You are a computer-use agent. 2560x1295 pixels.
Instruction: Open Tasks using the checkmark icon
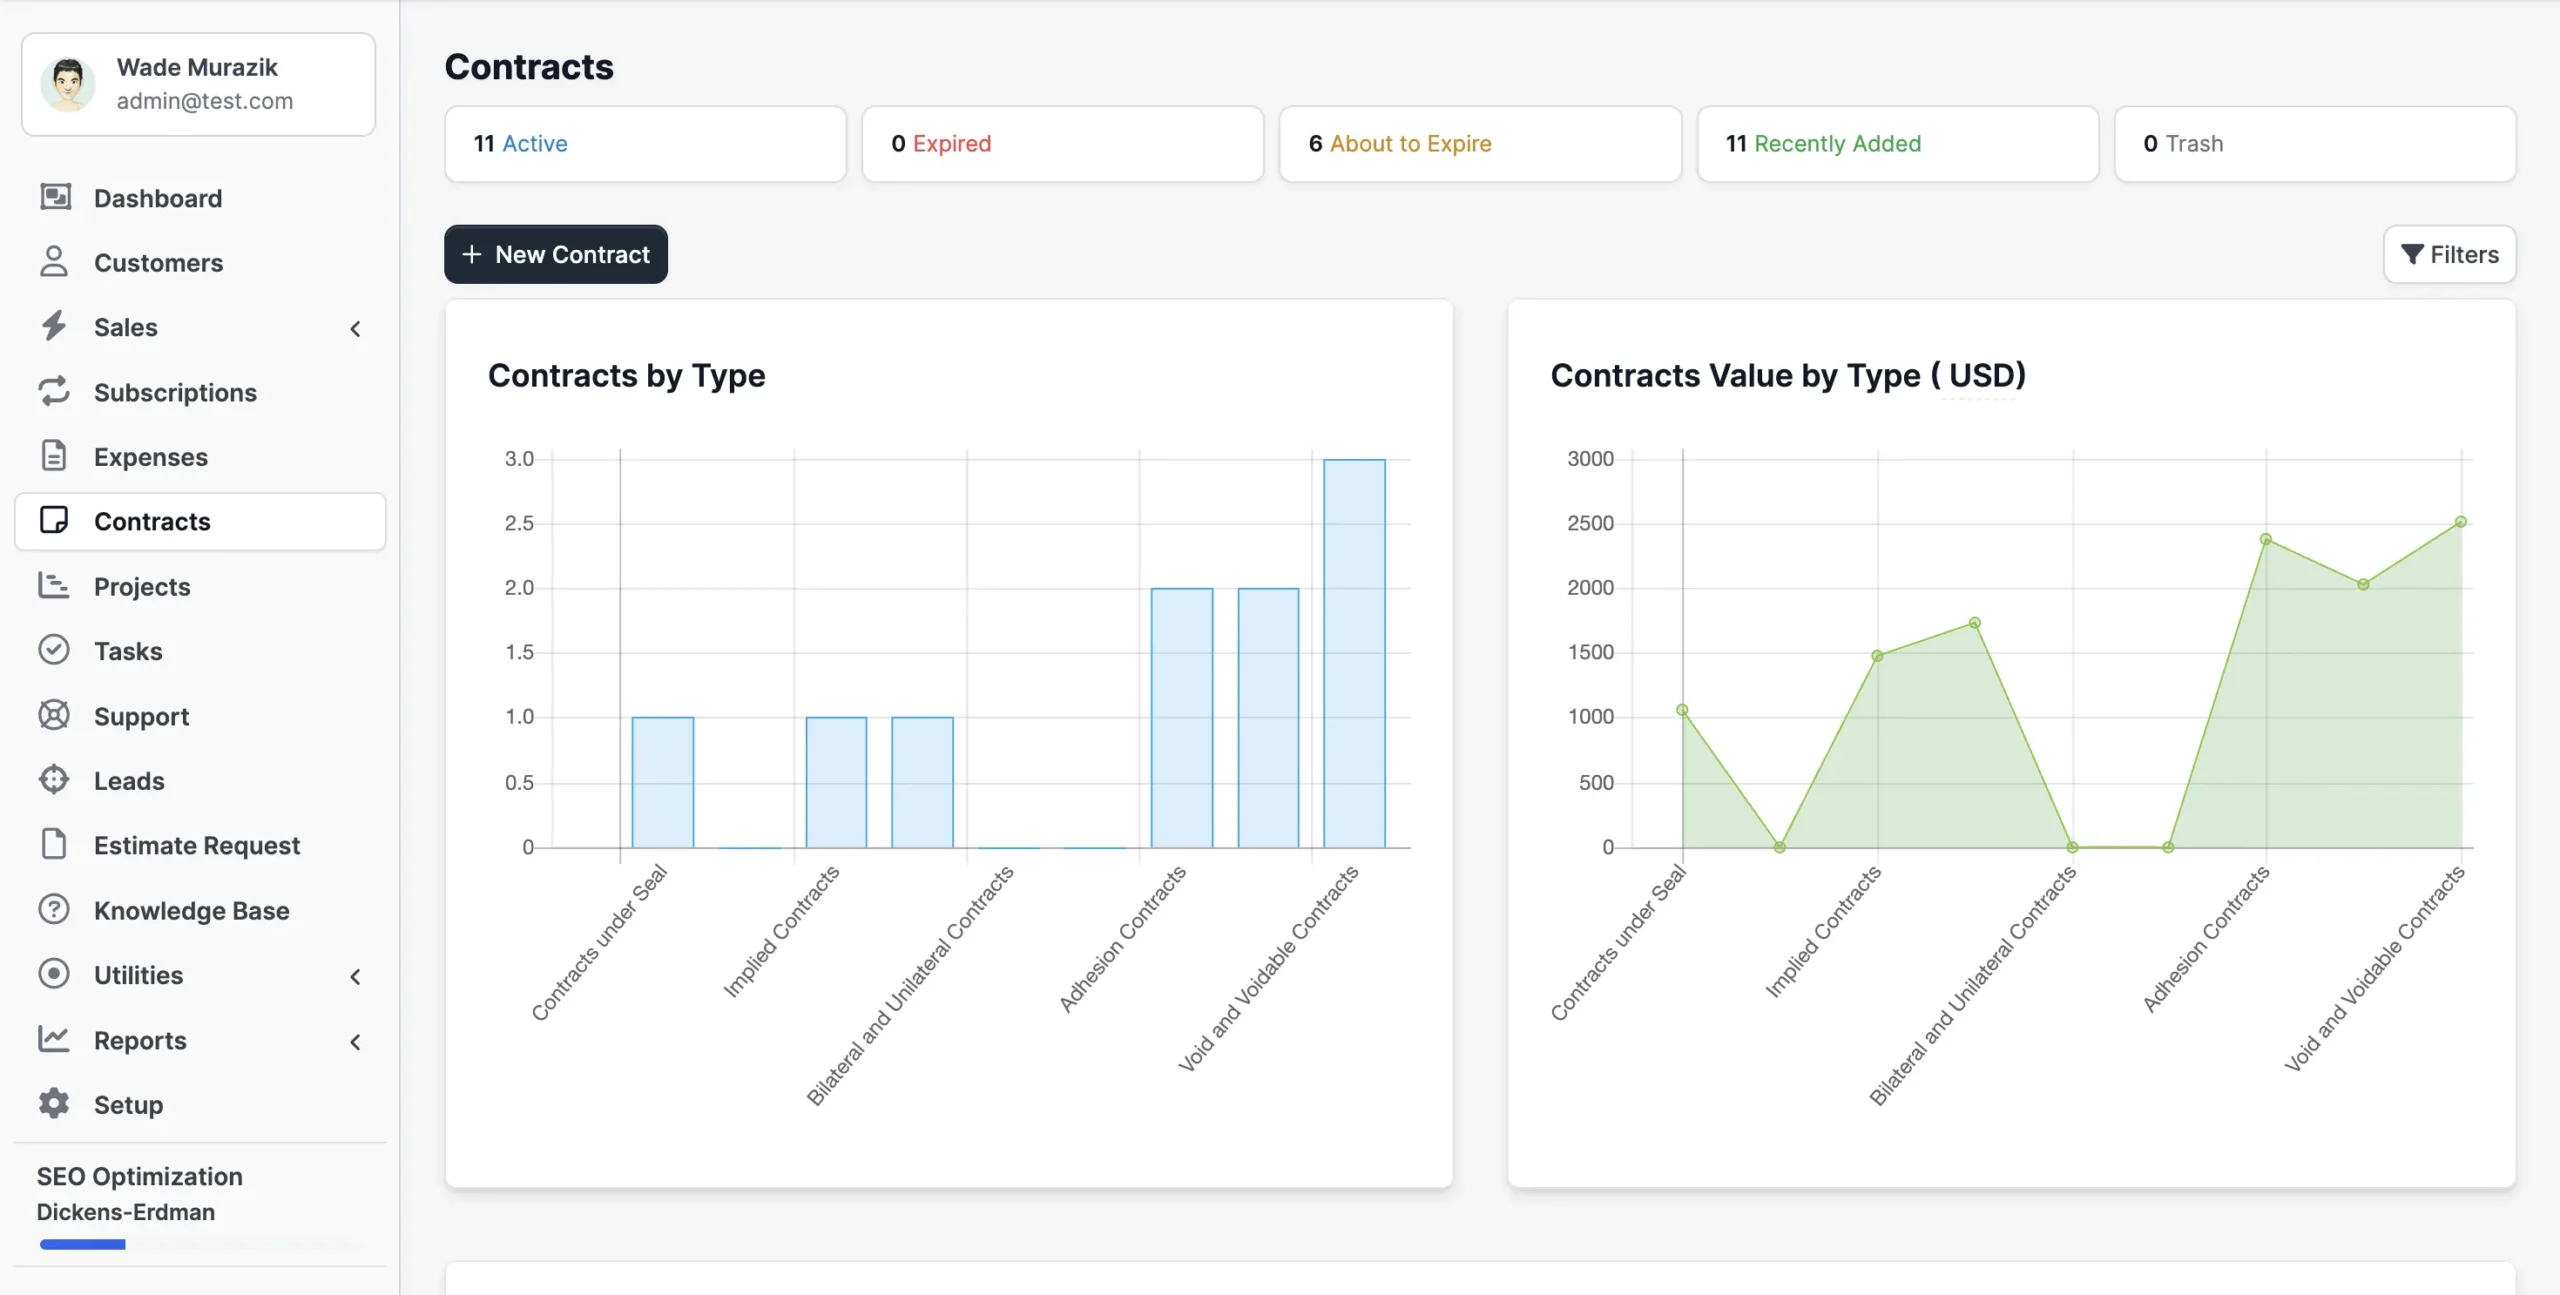point(55,650)
